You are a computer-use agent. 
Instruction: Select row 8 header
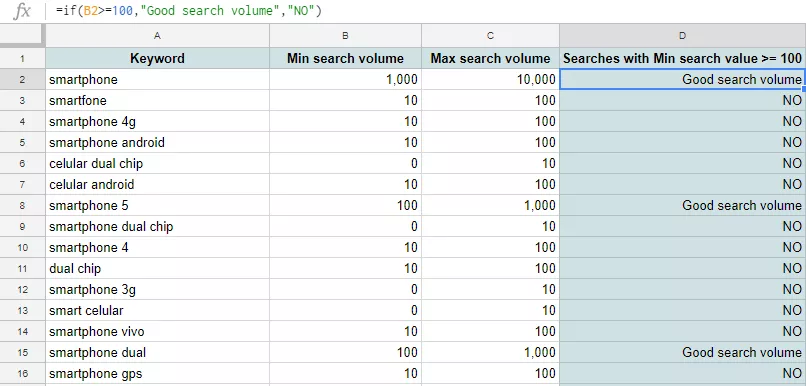pyautogui.click(x=22, y=206)
